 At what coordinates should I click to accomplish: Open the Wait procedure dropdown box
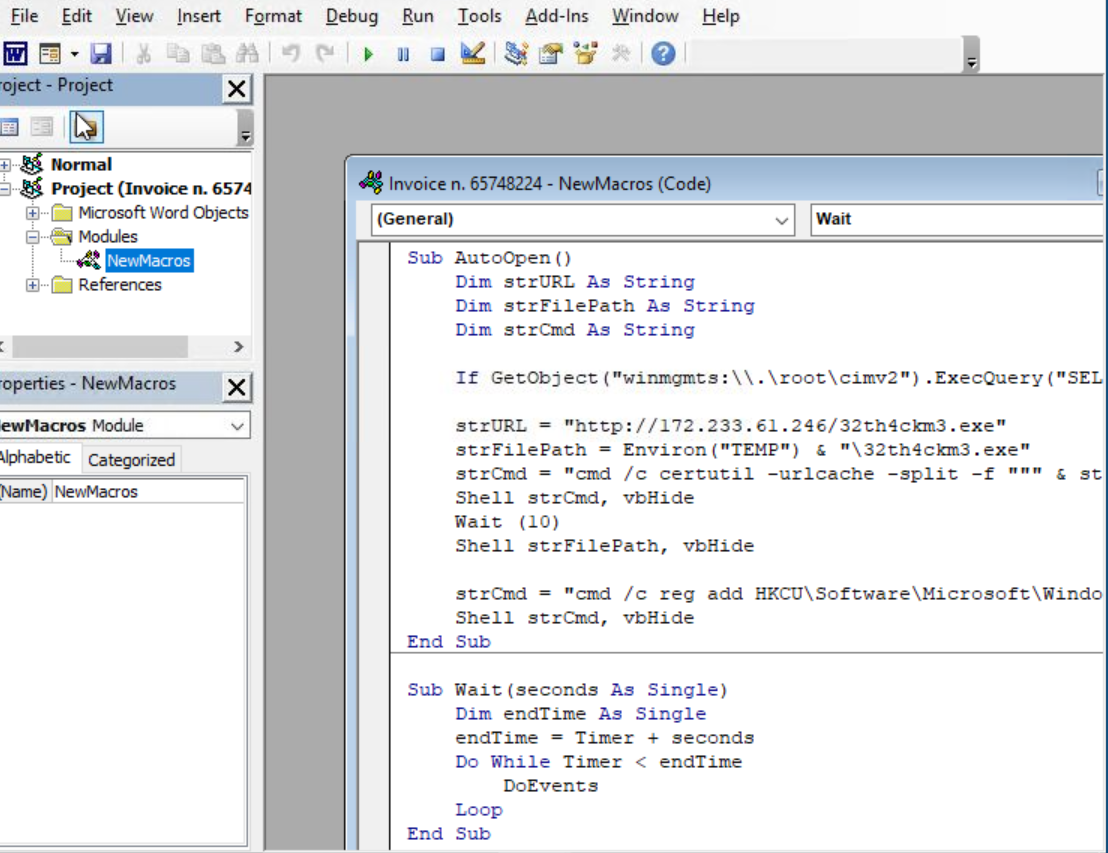[958, 219]
